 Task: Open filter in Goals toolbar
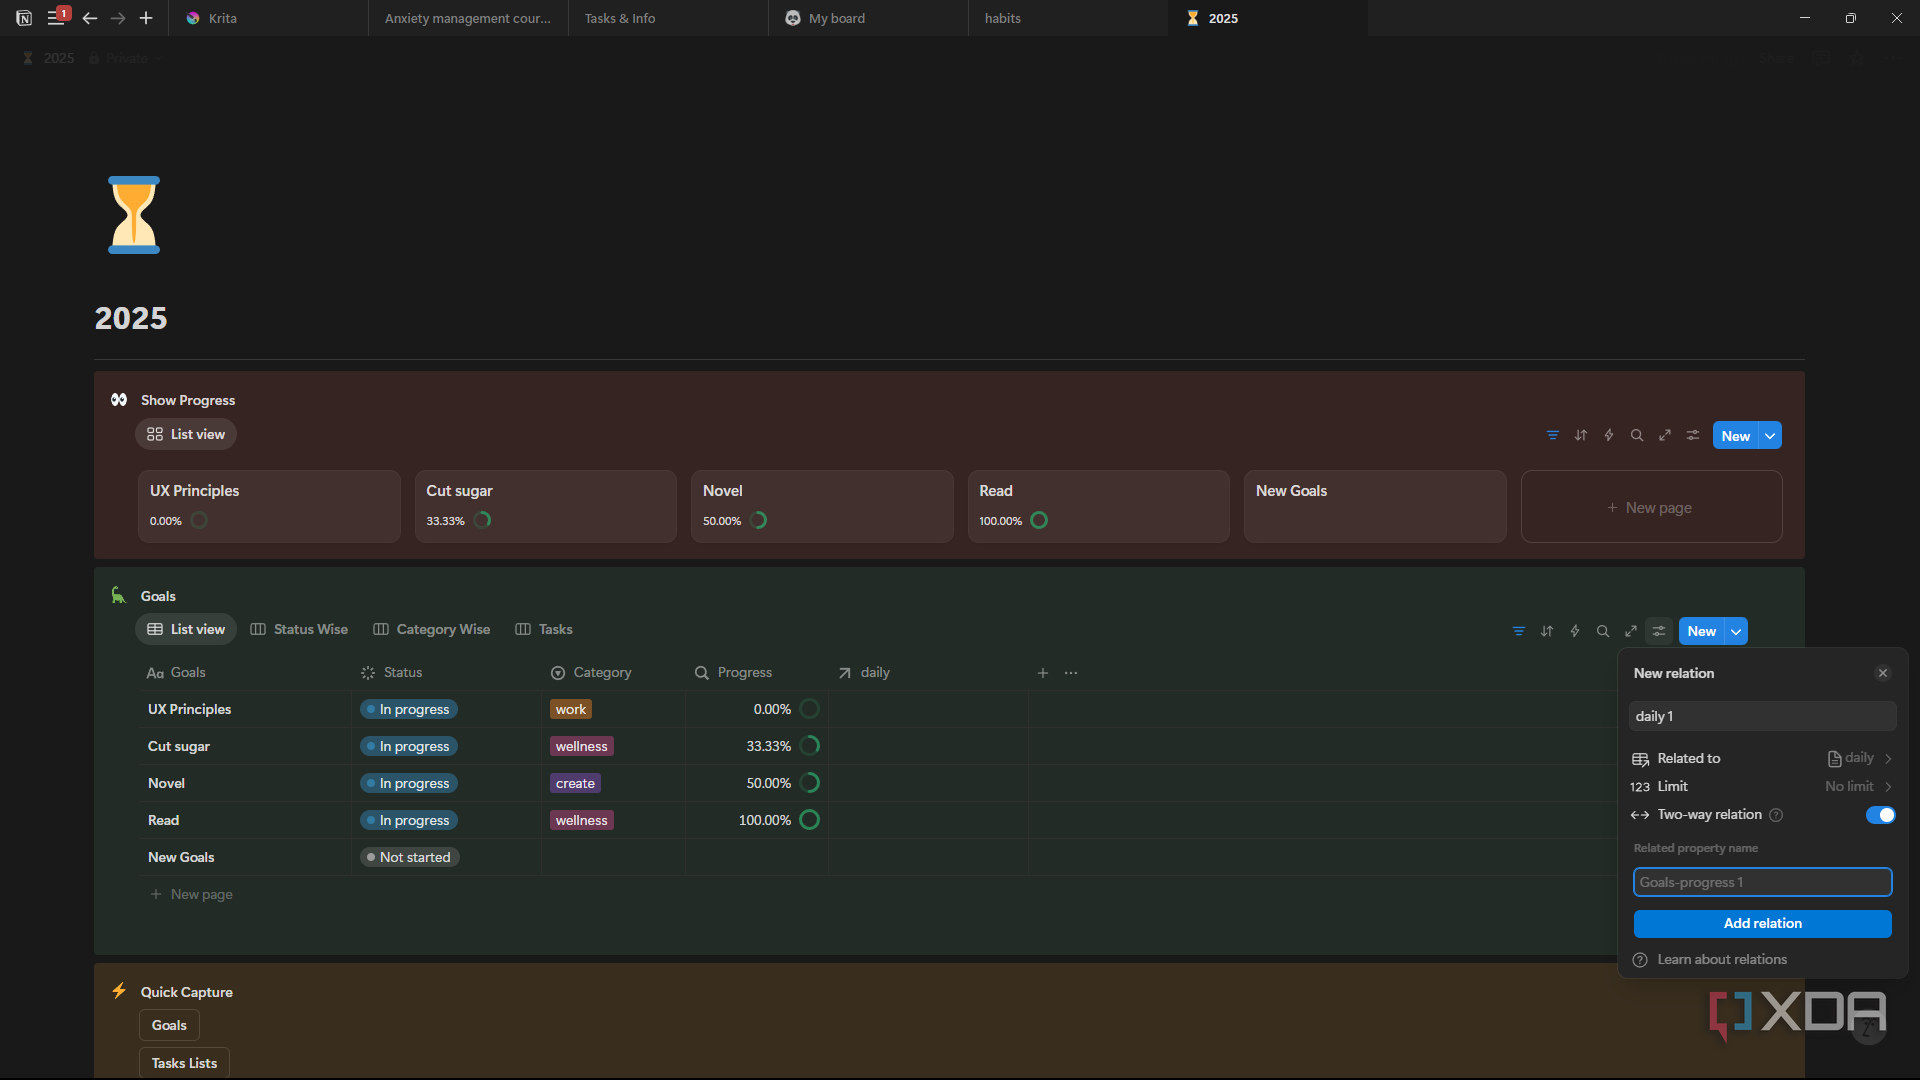[1519, 631]
